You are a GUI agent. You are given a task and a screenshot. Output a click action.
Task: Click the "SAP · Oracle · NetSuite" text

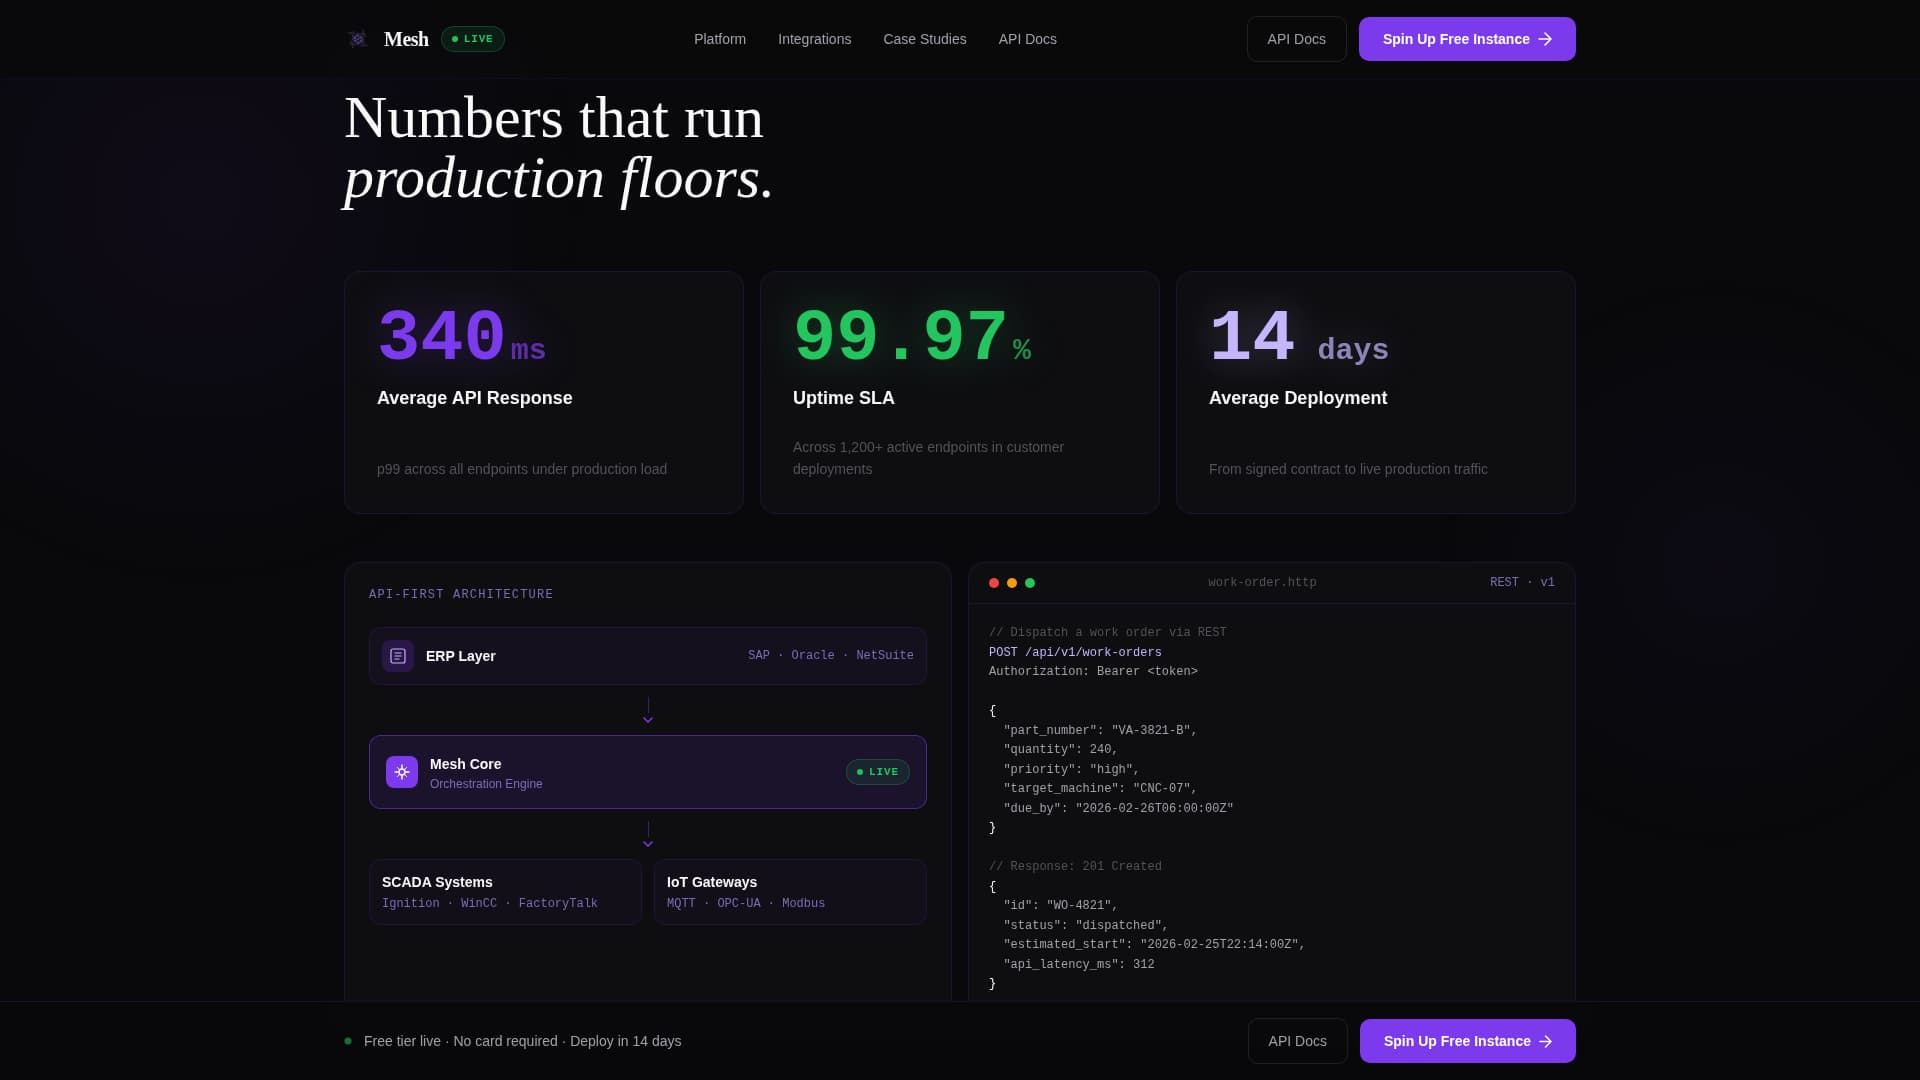tap(831, 656)
